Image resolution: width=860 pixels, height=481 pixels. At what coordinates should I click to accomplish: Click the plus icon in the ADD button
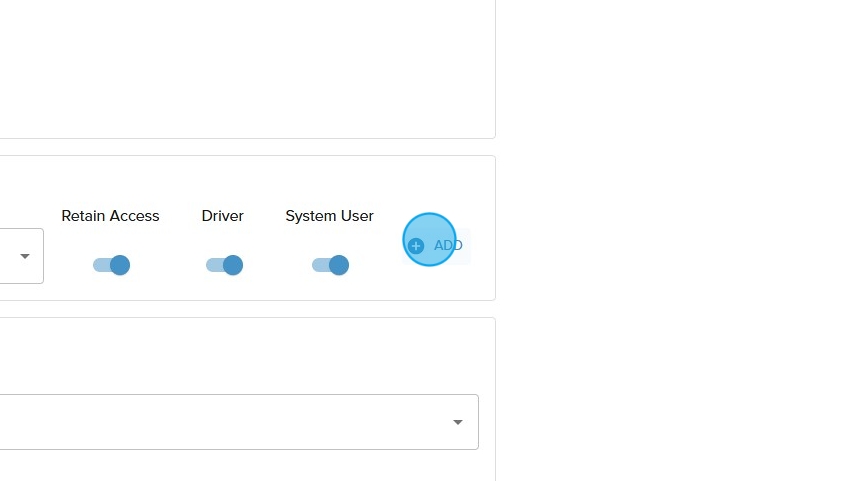pos(416,246)
